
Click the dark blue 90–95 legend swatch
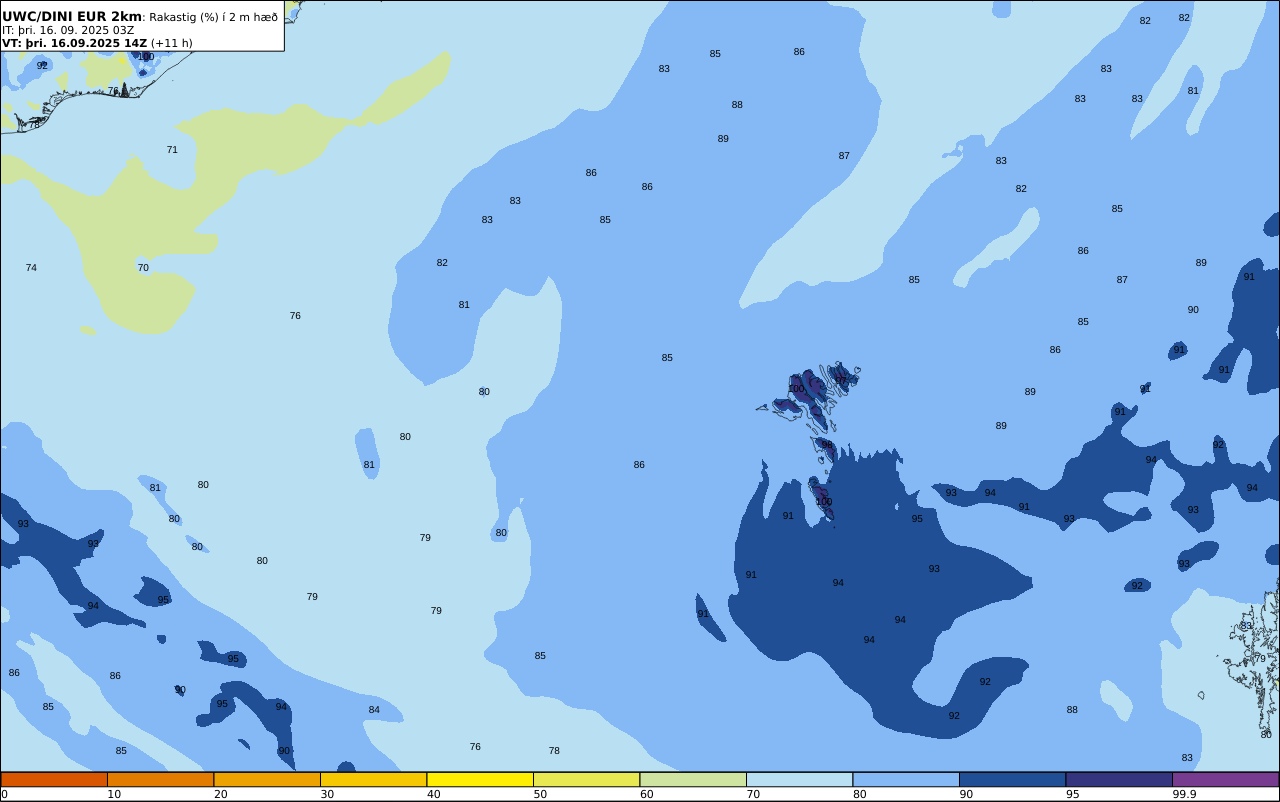coord(1012,779)
